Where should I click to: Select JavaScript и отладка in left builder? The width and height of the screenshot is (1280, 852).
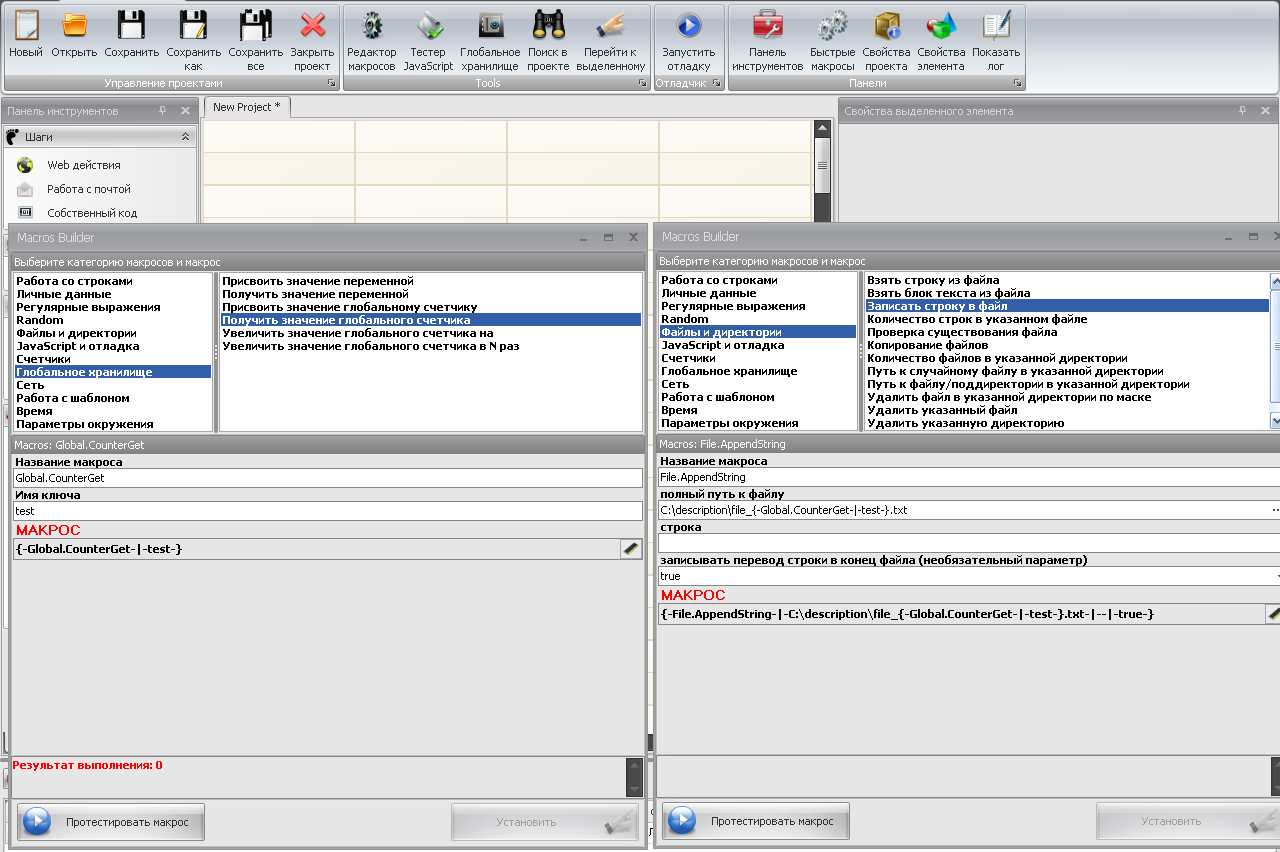pyautogui.click(x=78, y=346)
